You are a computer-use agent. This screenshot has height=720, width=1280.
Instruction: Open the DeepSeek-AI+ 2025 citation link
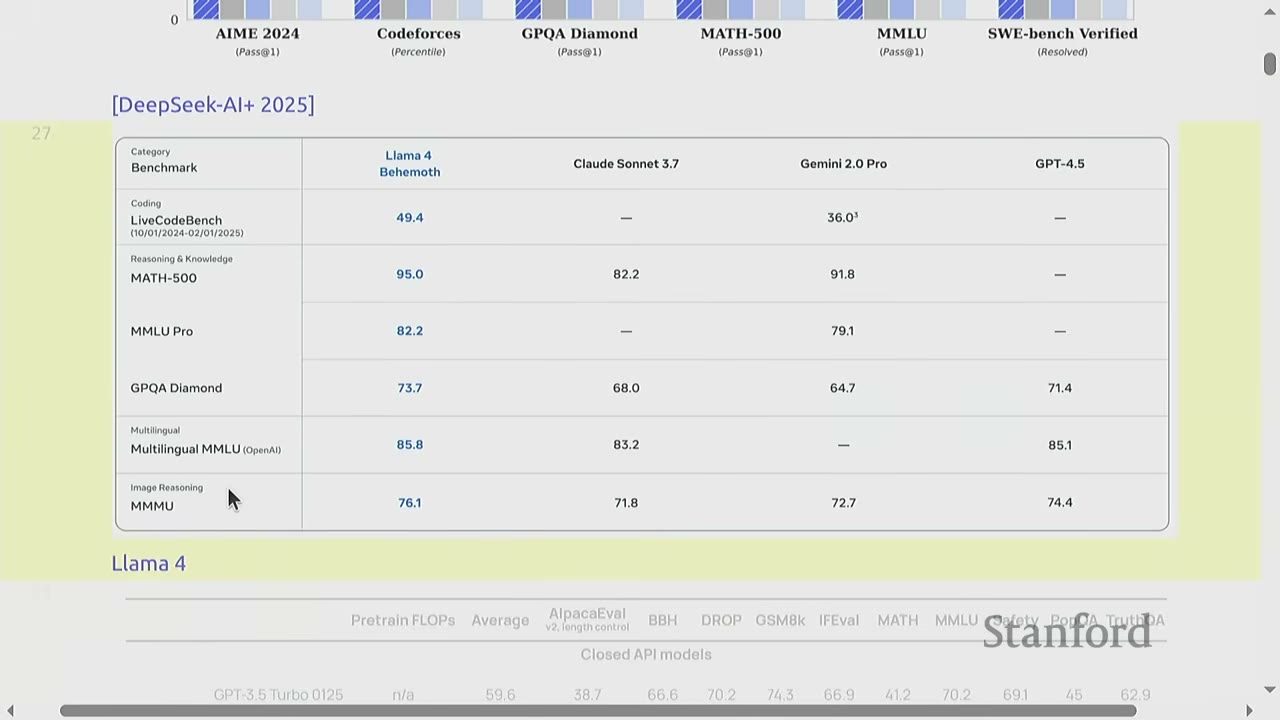point(213,104)
